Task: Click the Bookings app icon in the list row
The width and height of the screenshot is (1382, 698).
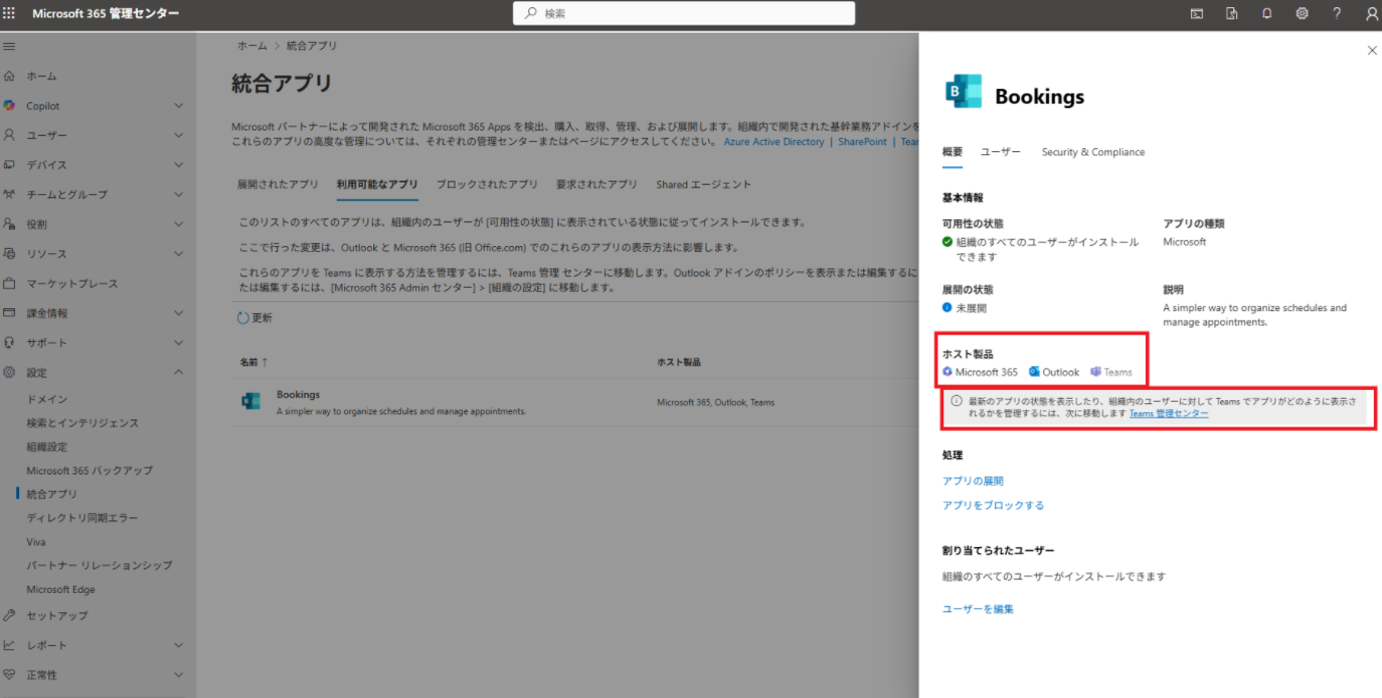Action: point(250,401)
